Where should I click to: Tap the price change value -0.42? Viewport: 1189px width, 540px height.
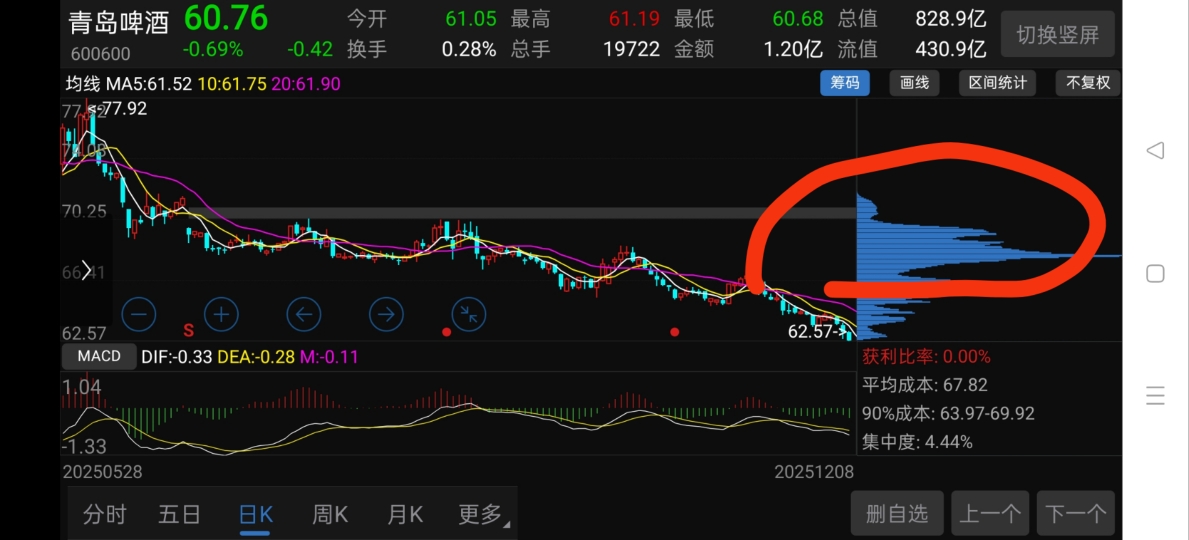point(310,50)
